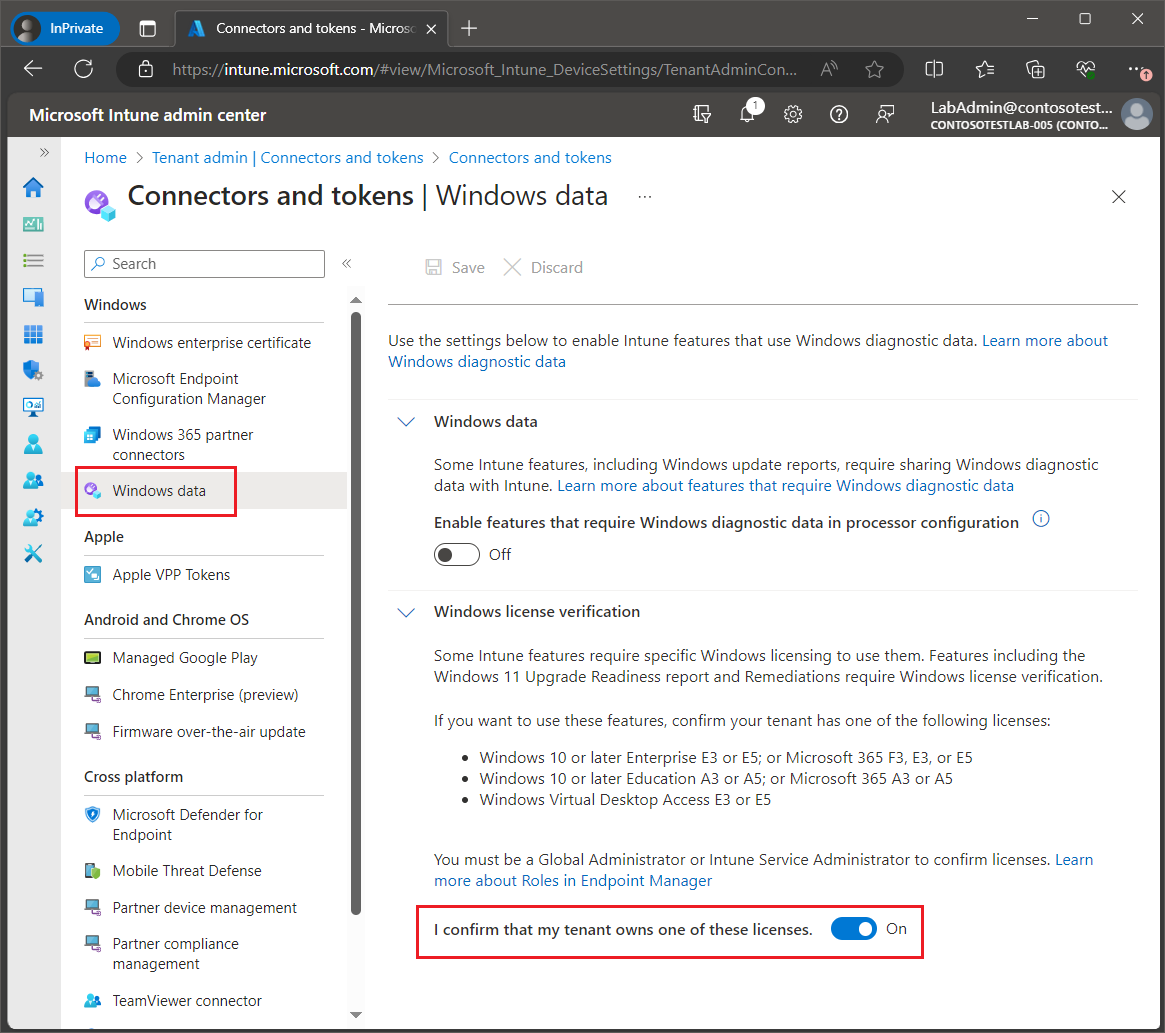The image size is (1165, 1033).
Task: Open a new browser tab plus button
Action: 469,28
